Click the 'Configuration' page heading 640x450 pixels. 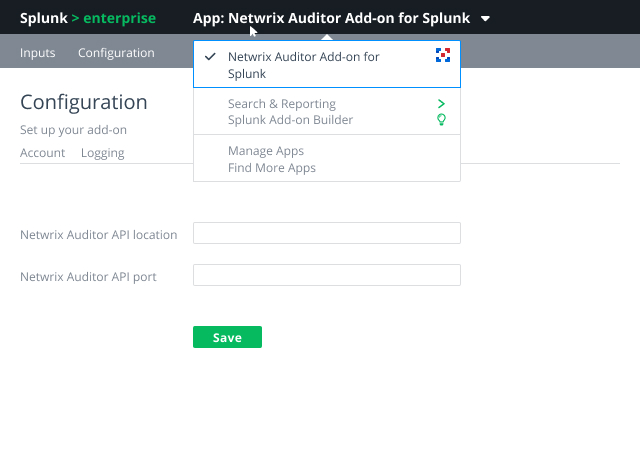pos(84,102)
